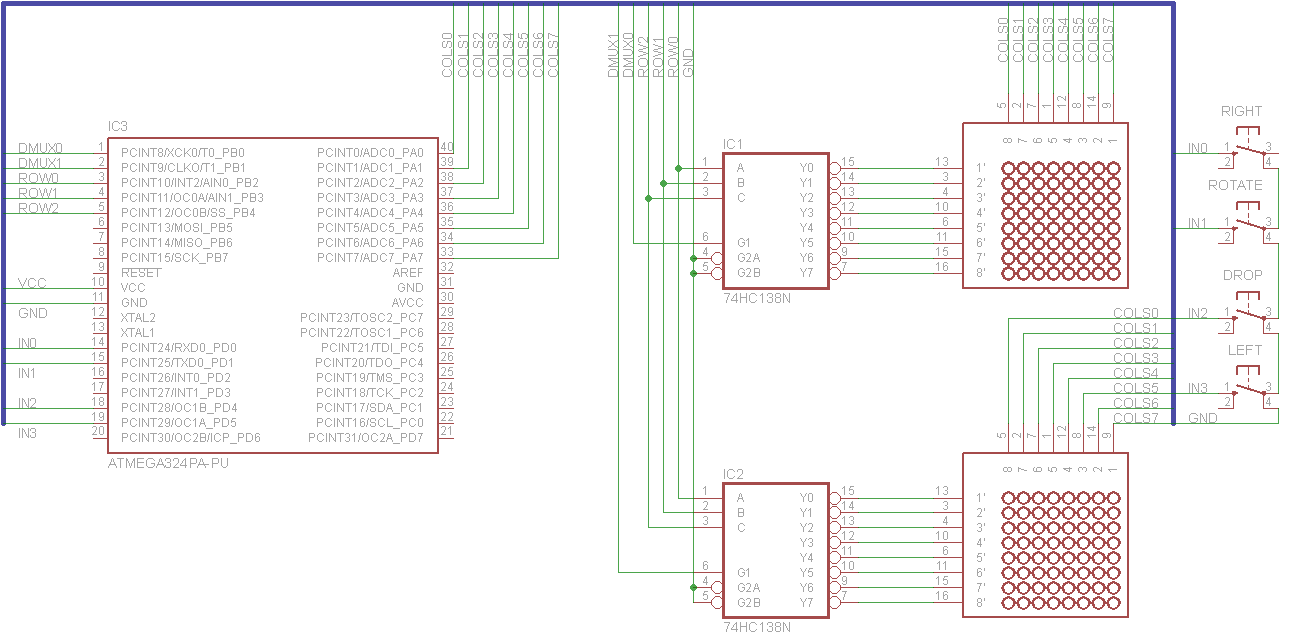Click the RIGHT switch name label
The width and height of the screenshot is (1305, 638).
point(1241,111)
